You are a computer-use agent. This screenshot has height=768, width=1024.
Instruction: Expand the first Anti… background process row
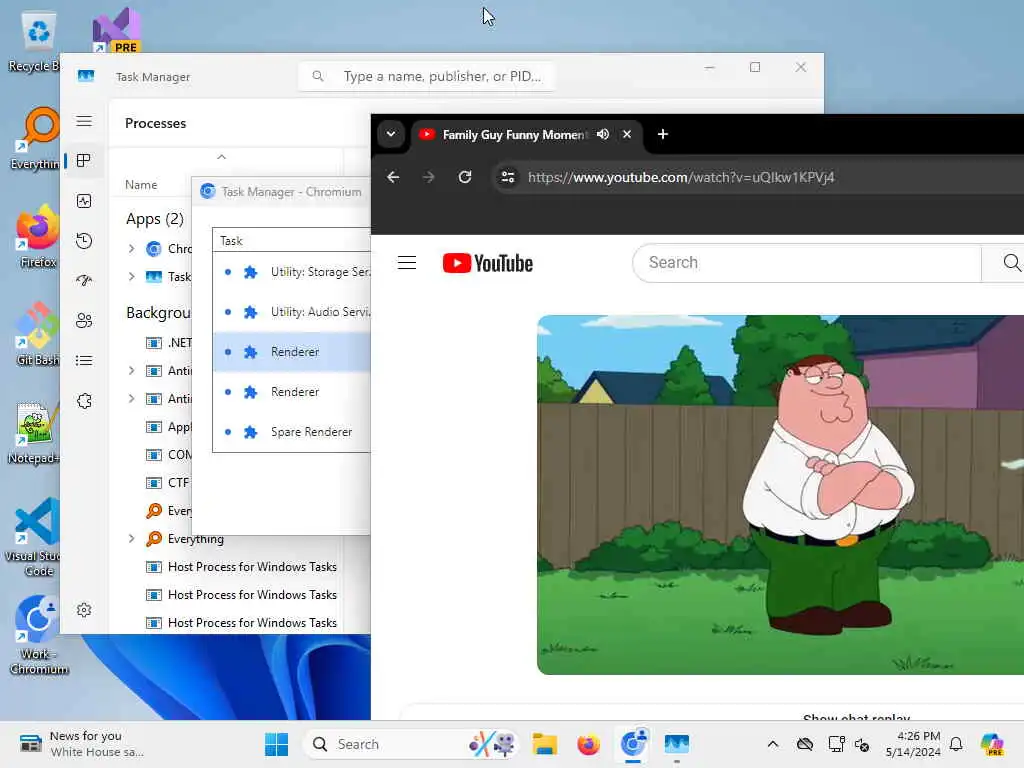click(x=131, y=371)
